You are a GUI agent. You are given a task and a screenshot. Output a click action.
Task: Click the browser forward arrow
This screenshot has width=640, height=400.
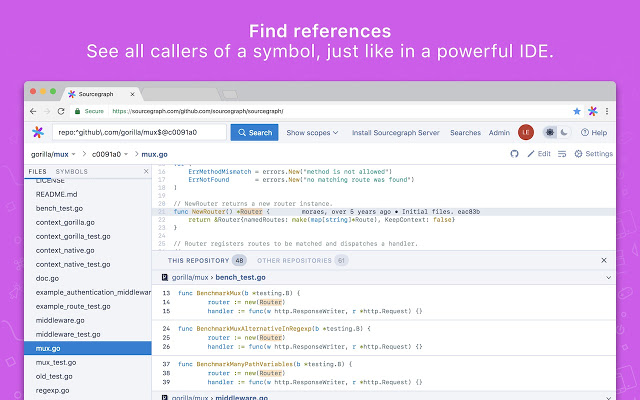[47, 111]
